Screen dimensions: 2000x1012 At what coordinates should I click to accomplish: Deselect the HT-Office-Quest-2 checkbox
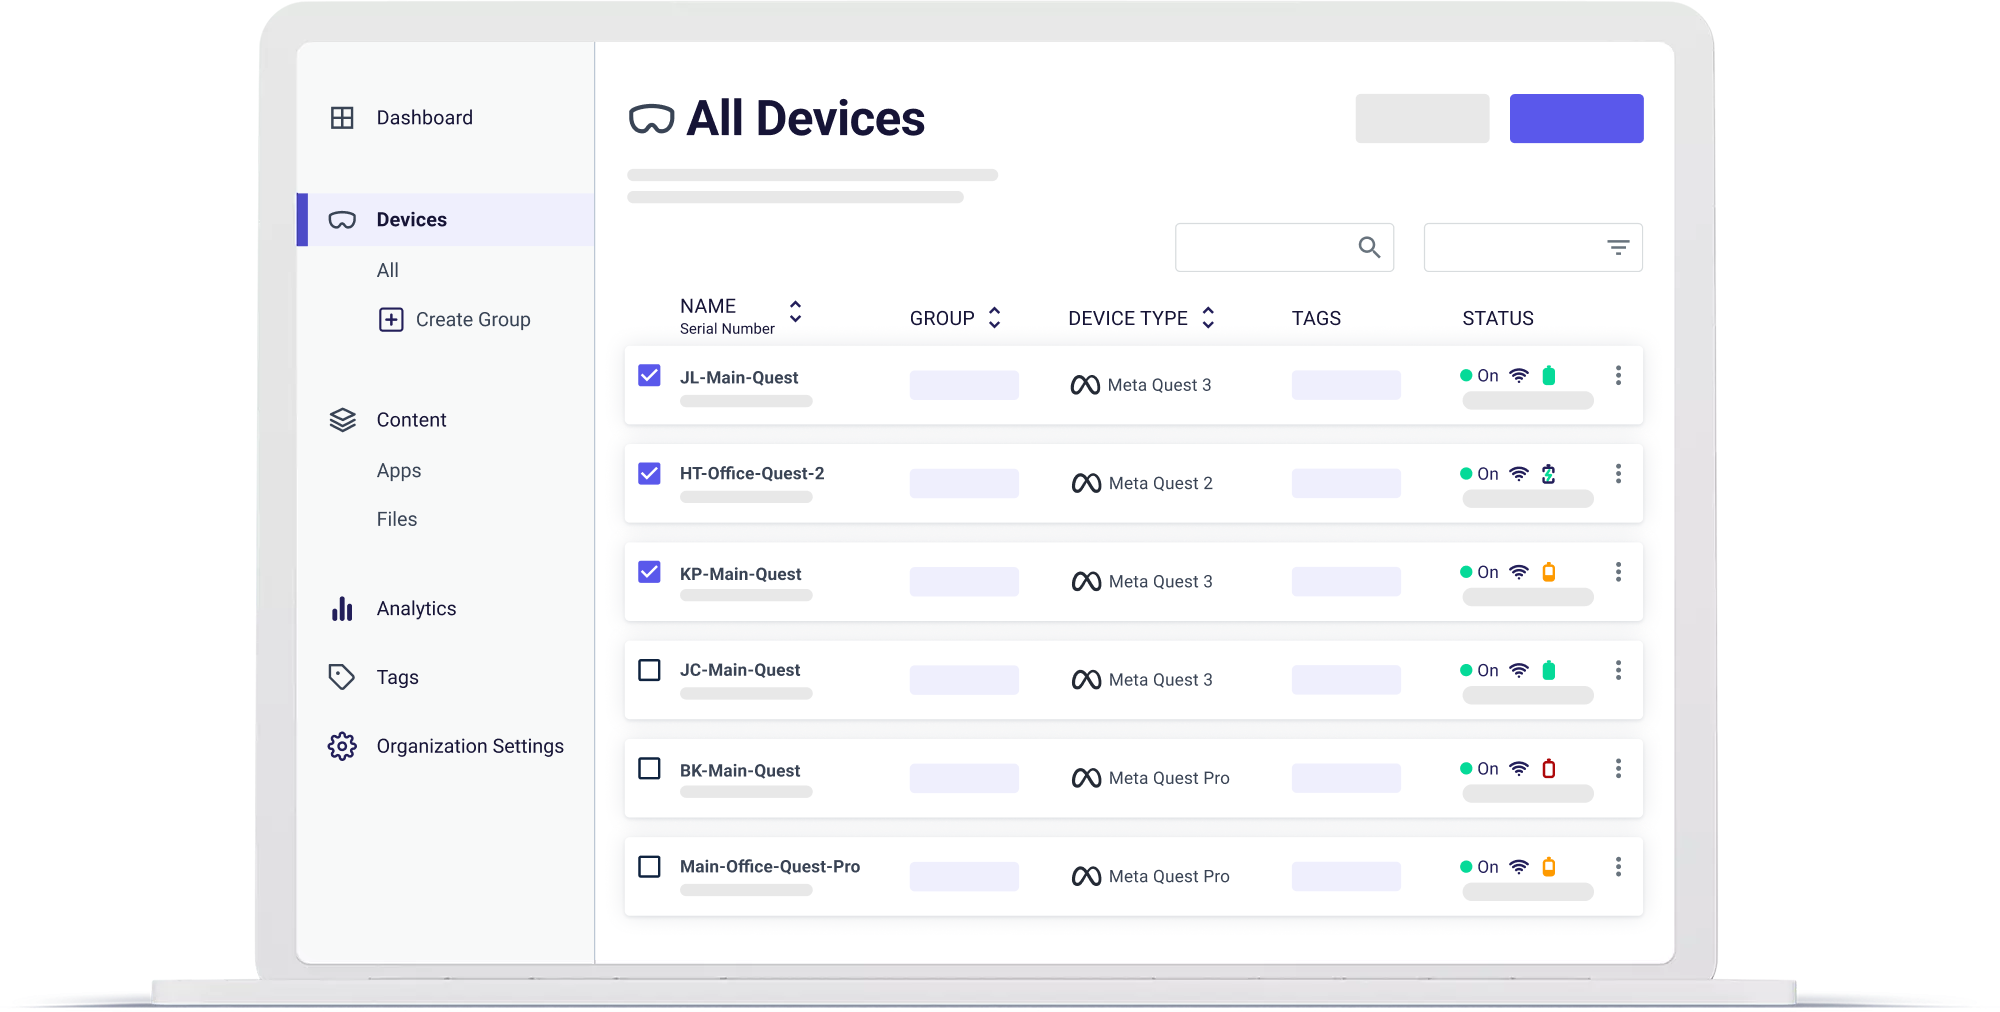point(649,474)
